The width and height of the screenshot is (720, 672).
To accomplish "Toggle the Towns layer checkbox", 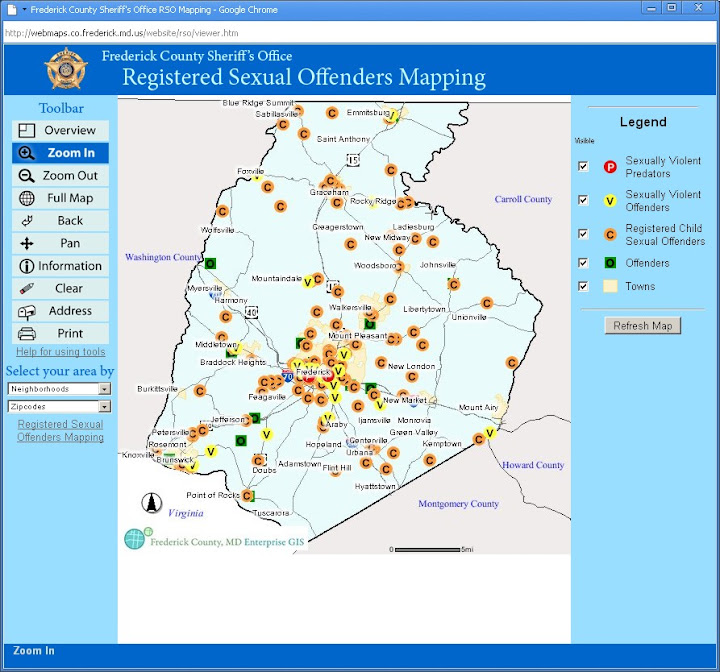I will pos(583,286).
